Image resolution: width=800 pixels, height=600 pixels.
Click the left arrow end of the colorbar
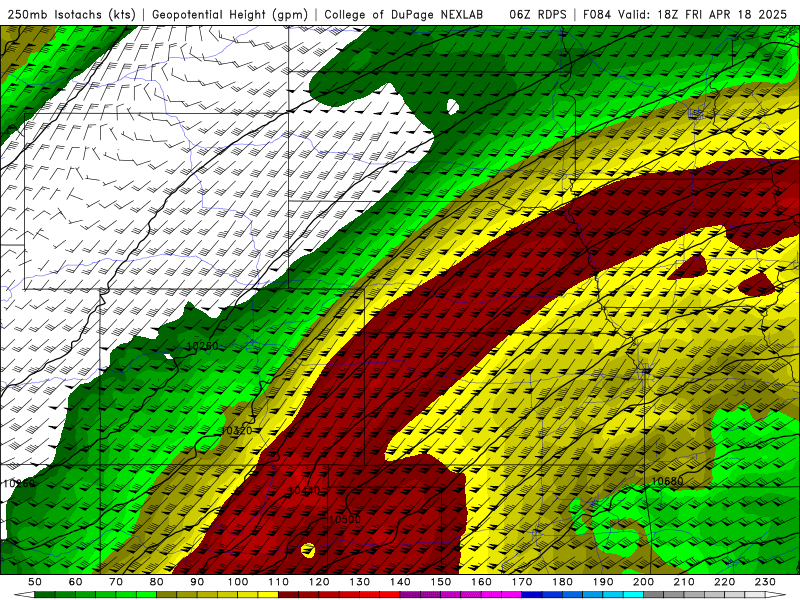pos(24,595)
